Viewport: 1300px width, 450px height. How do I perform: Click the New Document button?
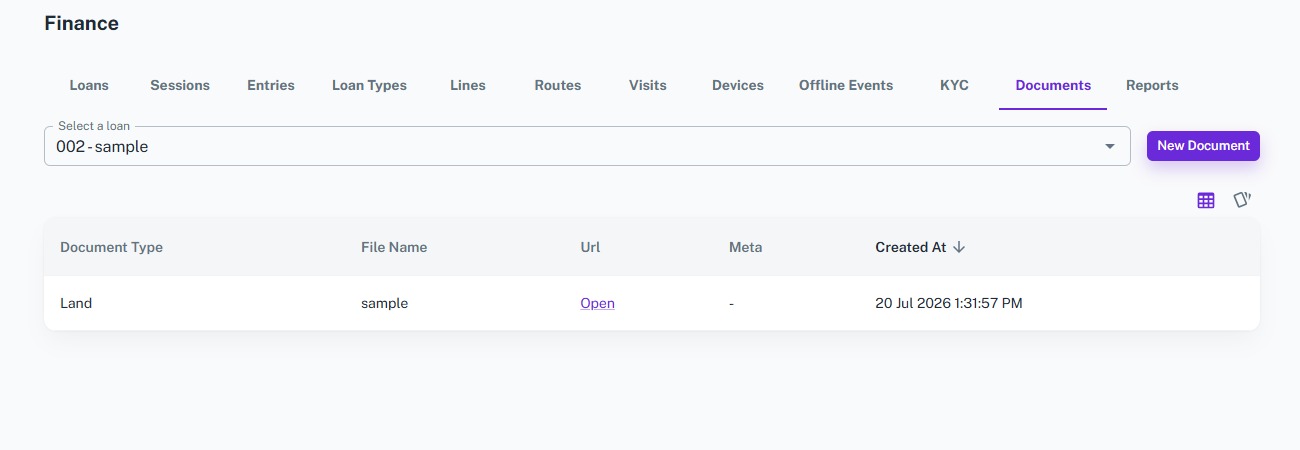point(1203,146)
